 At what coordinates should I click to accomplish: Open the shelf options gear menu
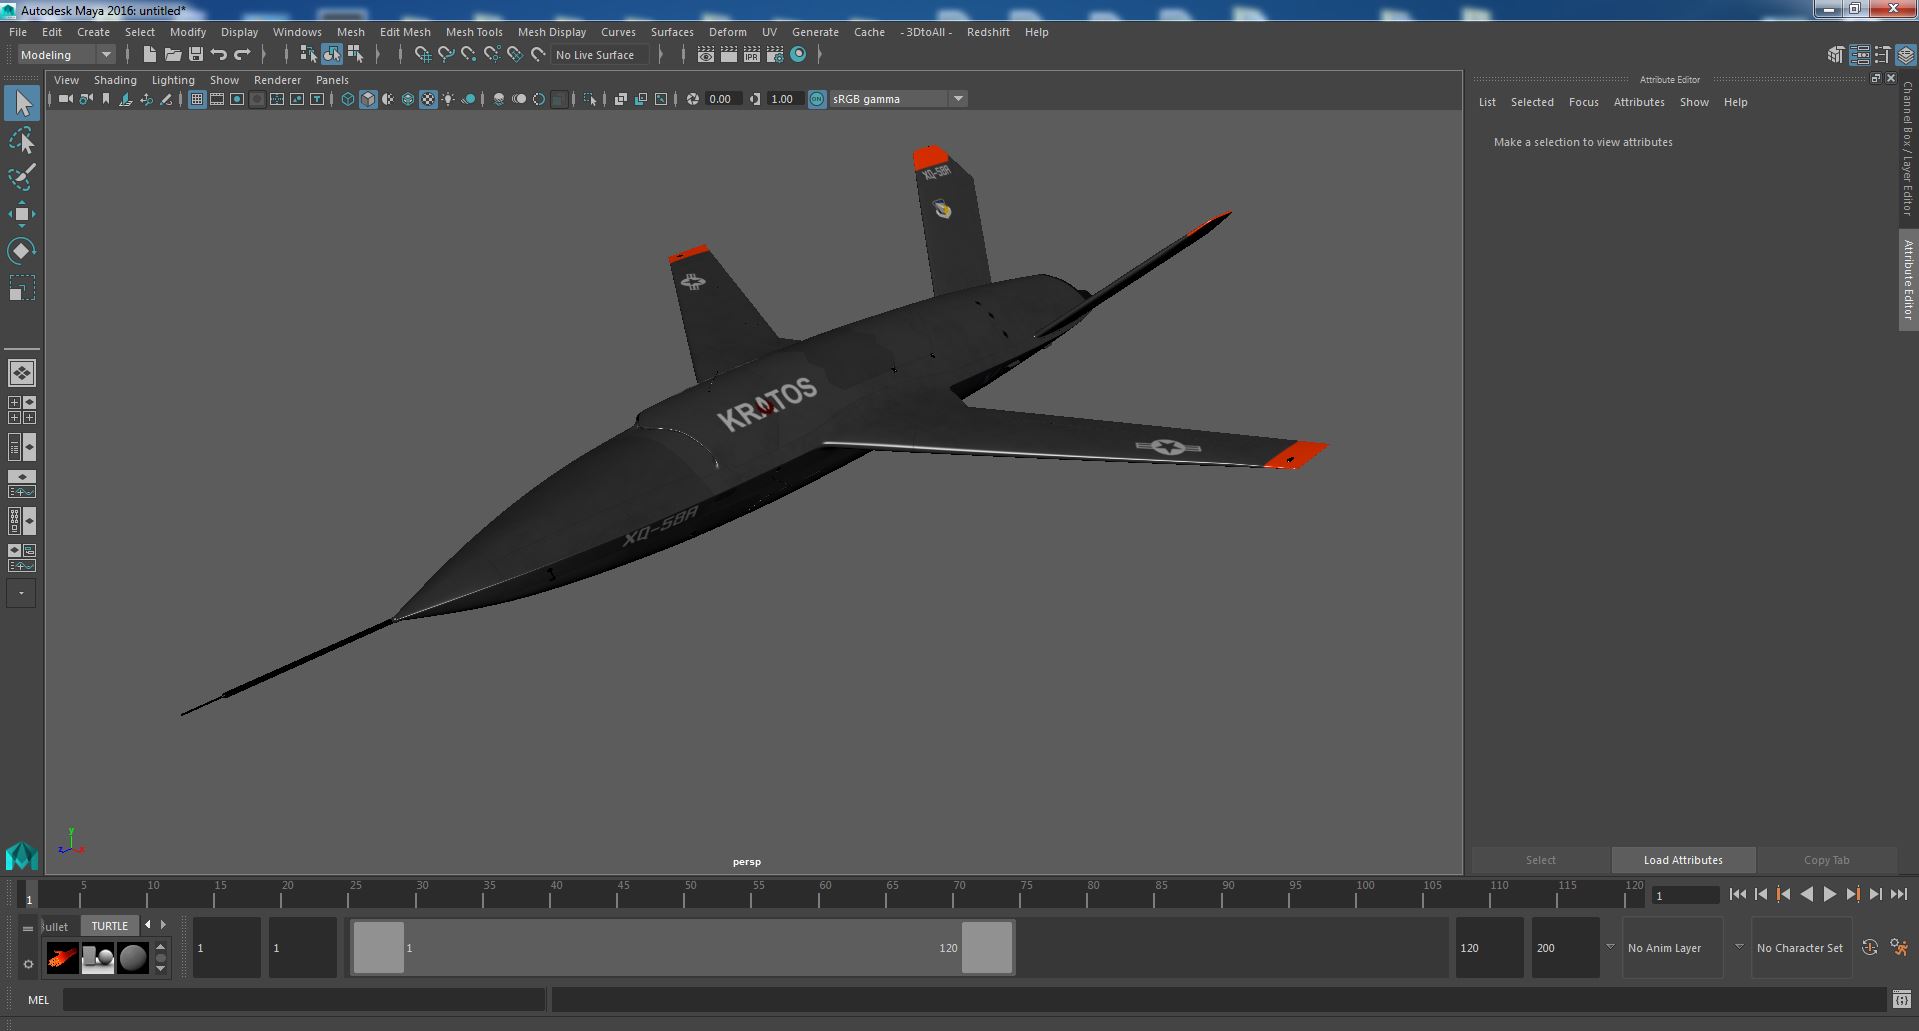pos(28,964)
